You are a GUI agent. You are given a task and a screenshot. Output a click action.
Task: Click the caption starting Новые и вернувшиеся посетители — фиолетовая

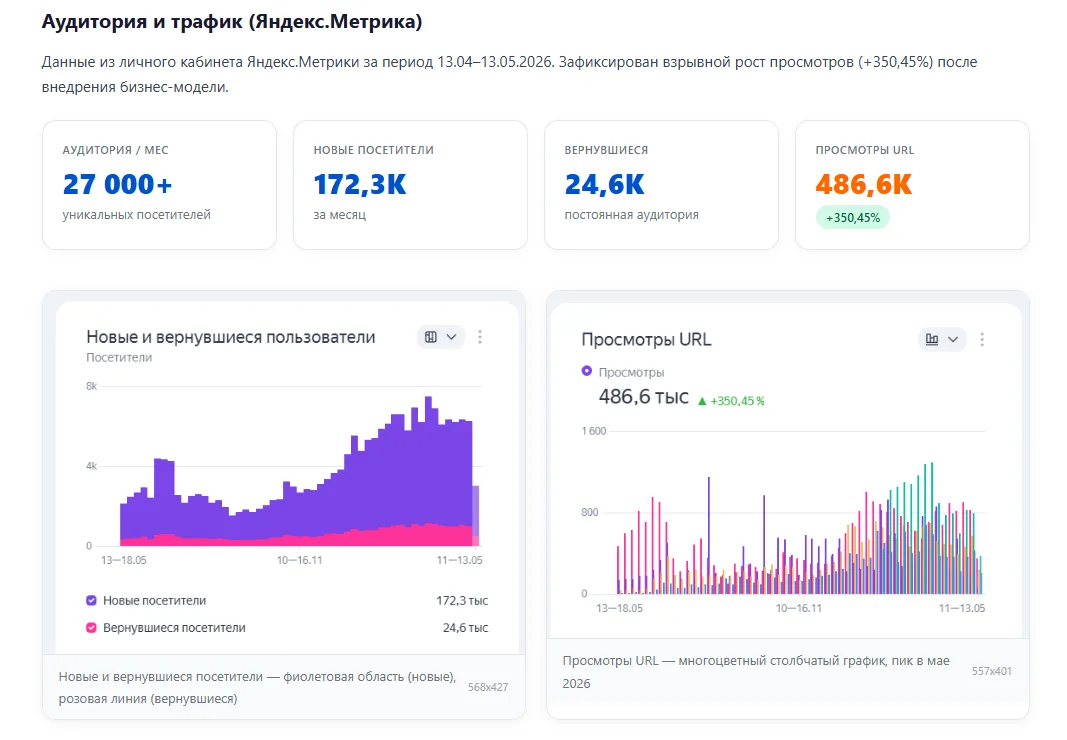pyautogui.click(x=257, y=688)
